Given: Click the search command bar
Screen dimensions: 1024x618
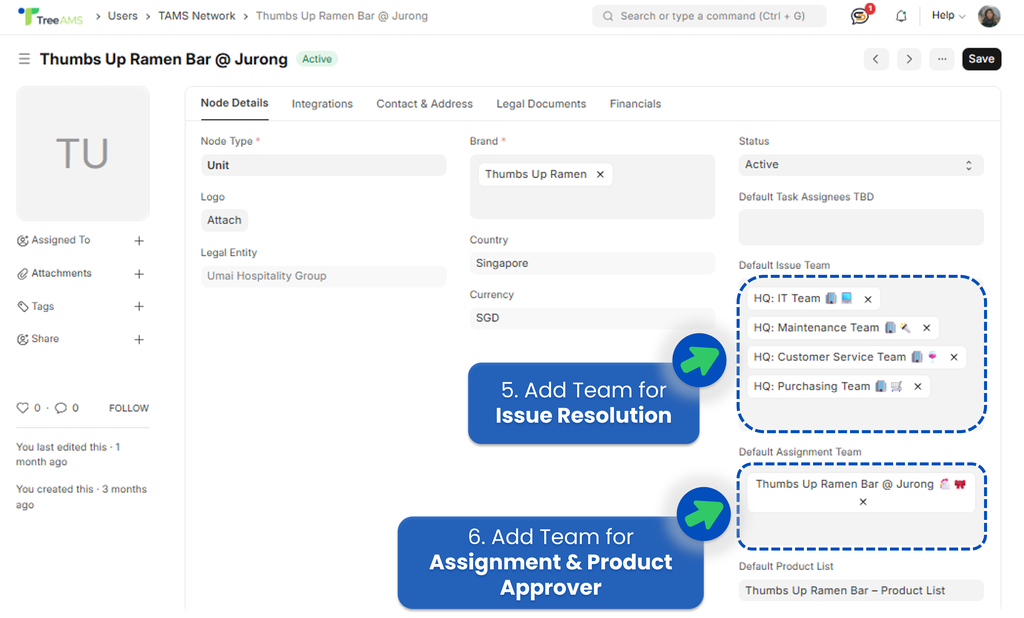Looking at the screenshot, I should point(709,16).
